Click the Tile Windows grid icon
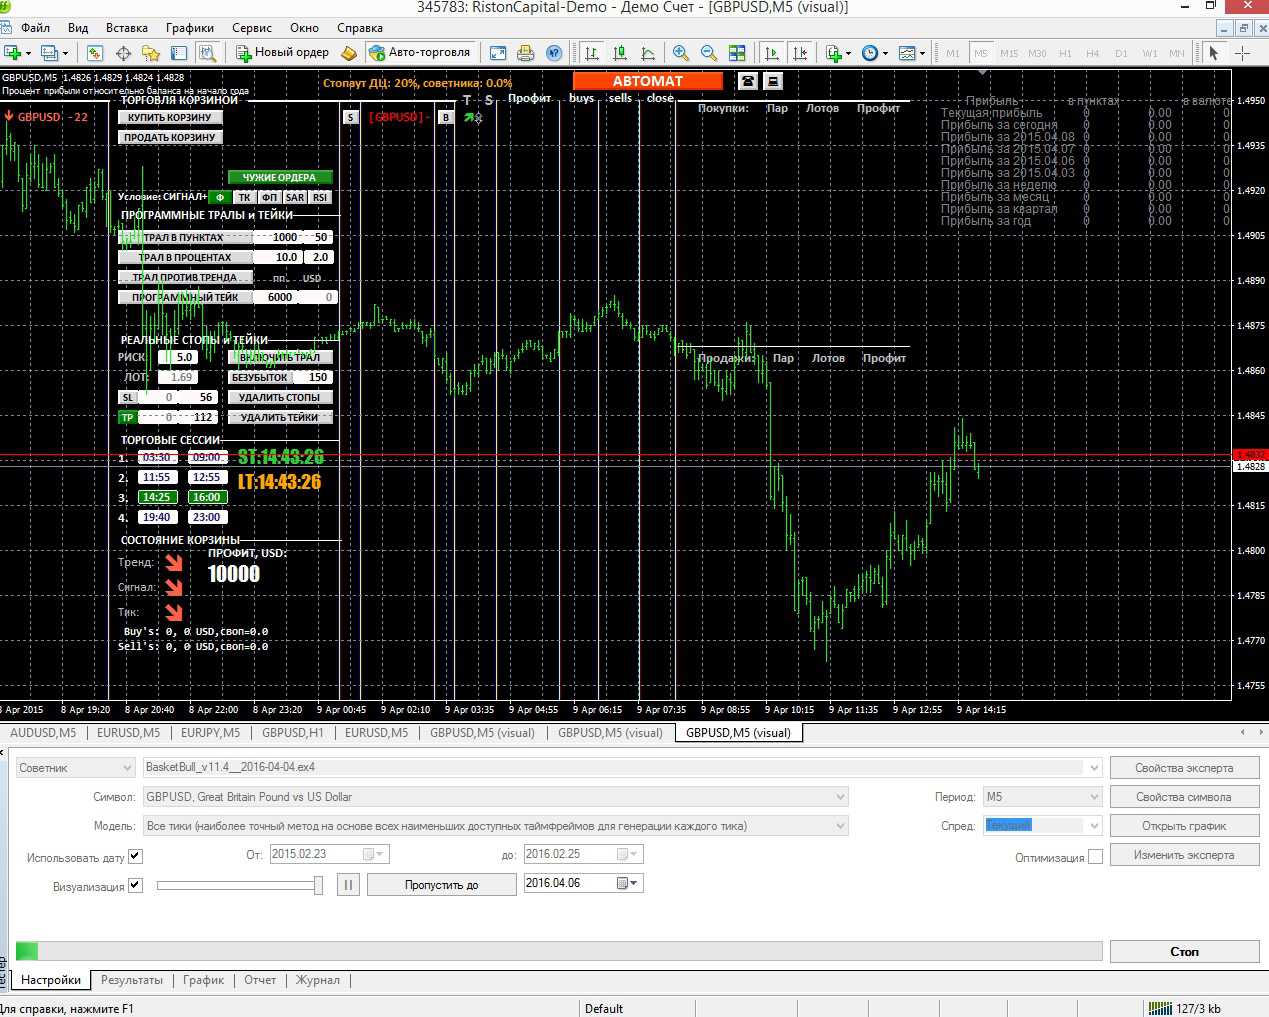Viewport: 1269px width, 1017px height. [x=737, y=53]
